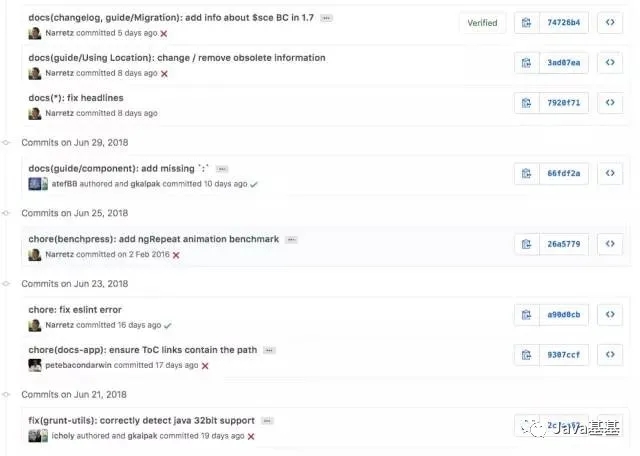The height and width of the screenshot is (456, 640).
Task: Click the Verified signature badge
Action: 482,22
